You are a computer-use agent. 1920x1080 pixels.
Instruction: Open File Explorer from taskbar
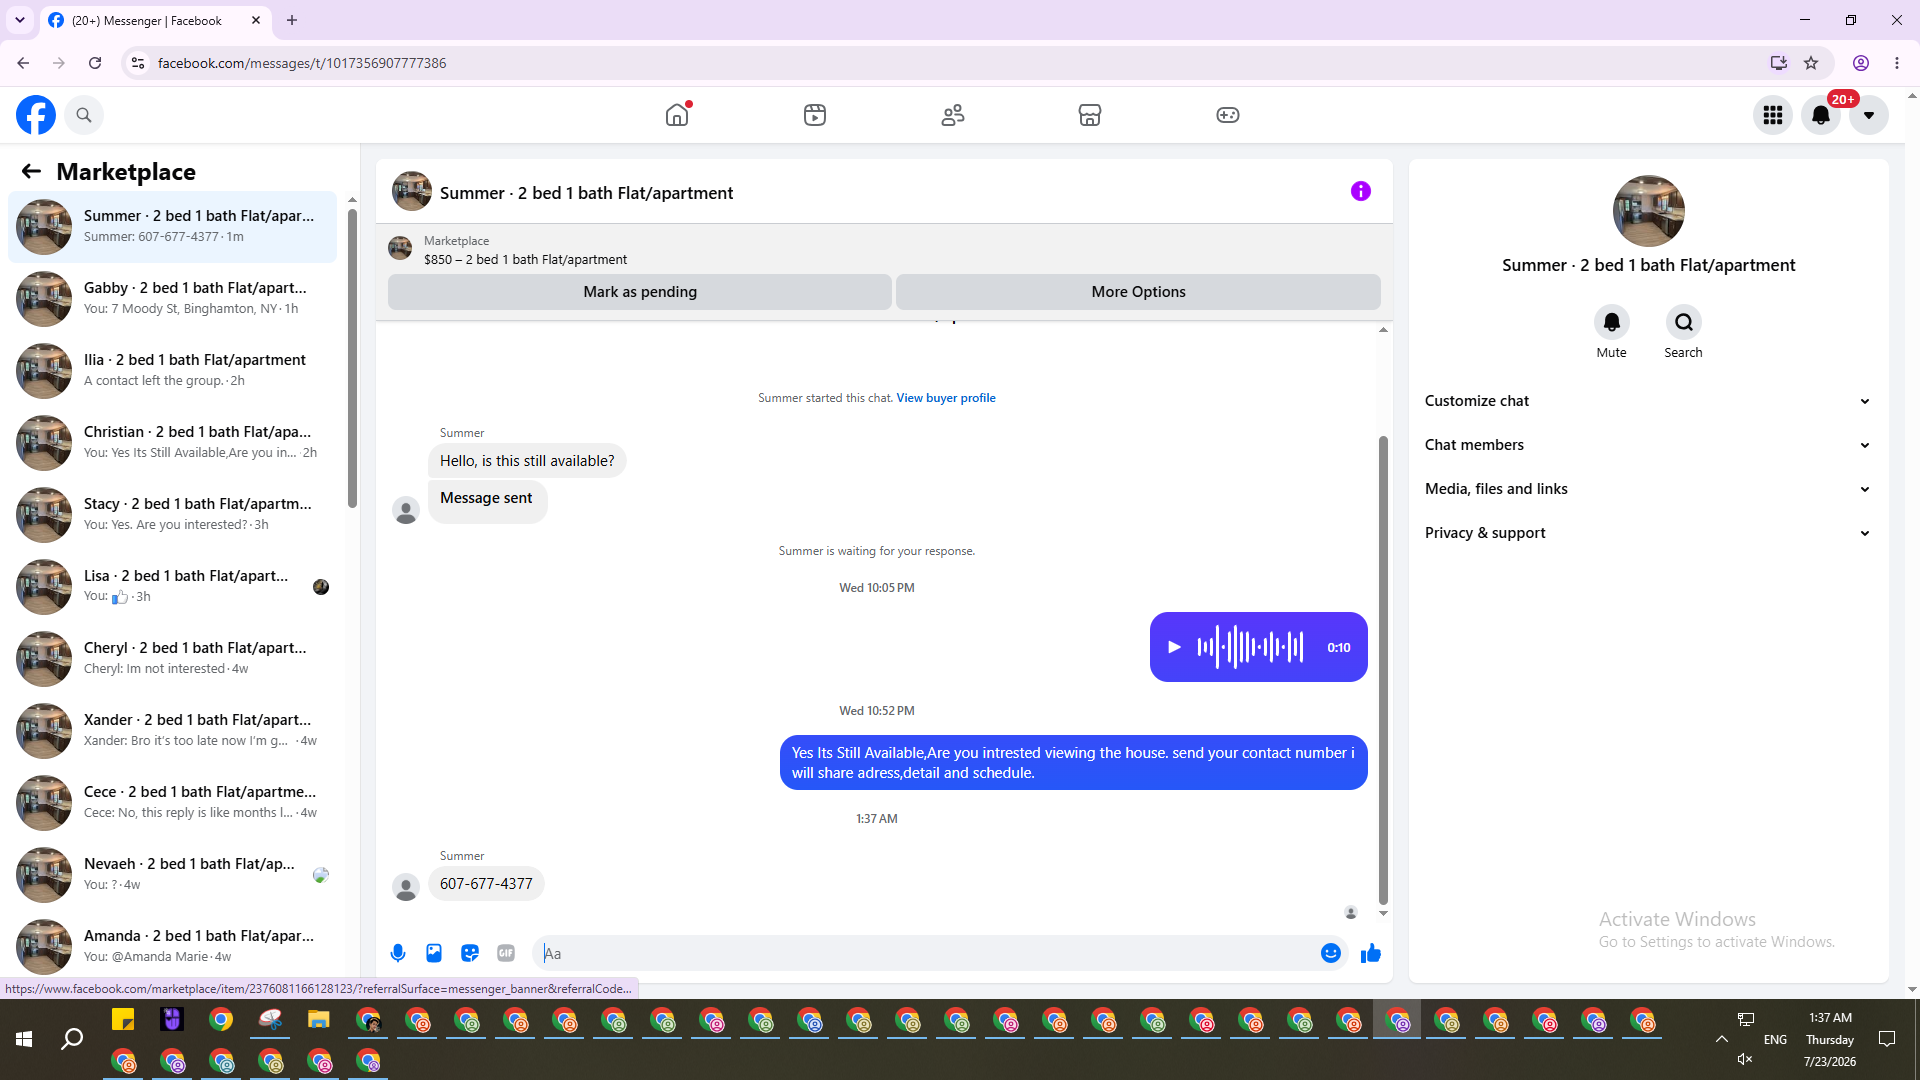tap(318, 1020)
